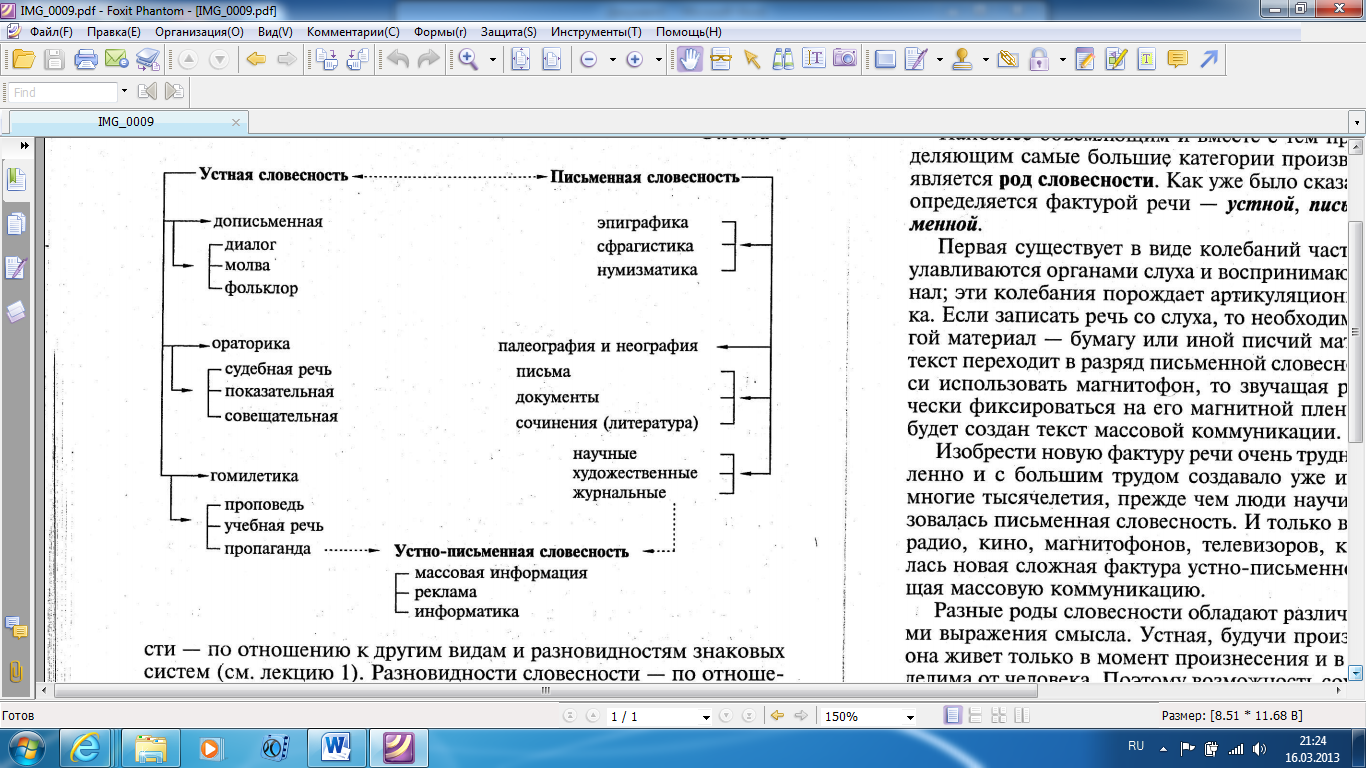Zoom in with the plus circle icon
The height and width of the screenshot is (768, 1366).
634,60
